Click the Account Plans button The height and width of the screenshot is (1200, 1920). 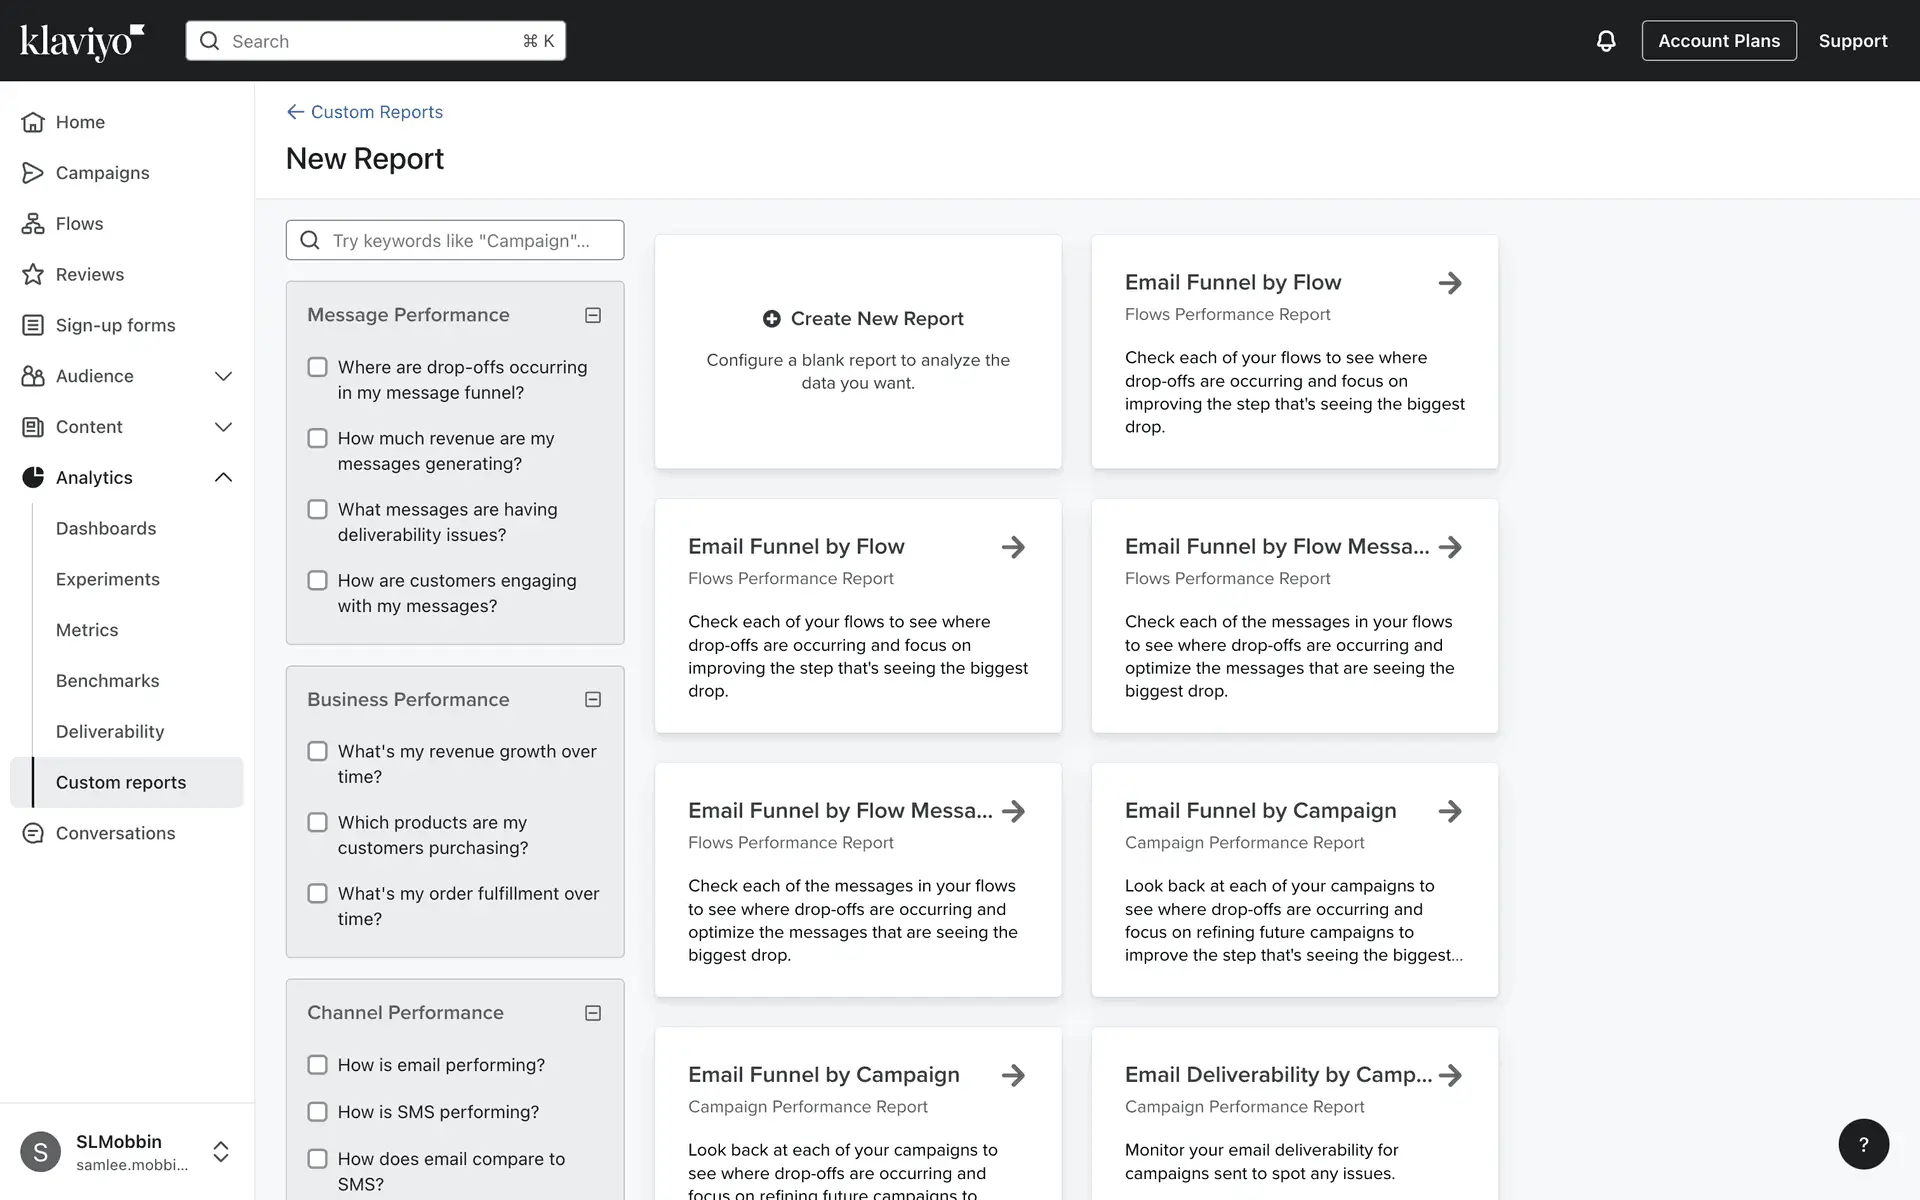coord(1718,41)
